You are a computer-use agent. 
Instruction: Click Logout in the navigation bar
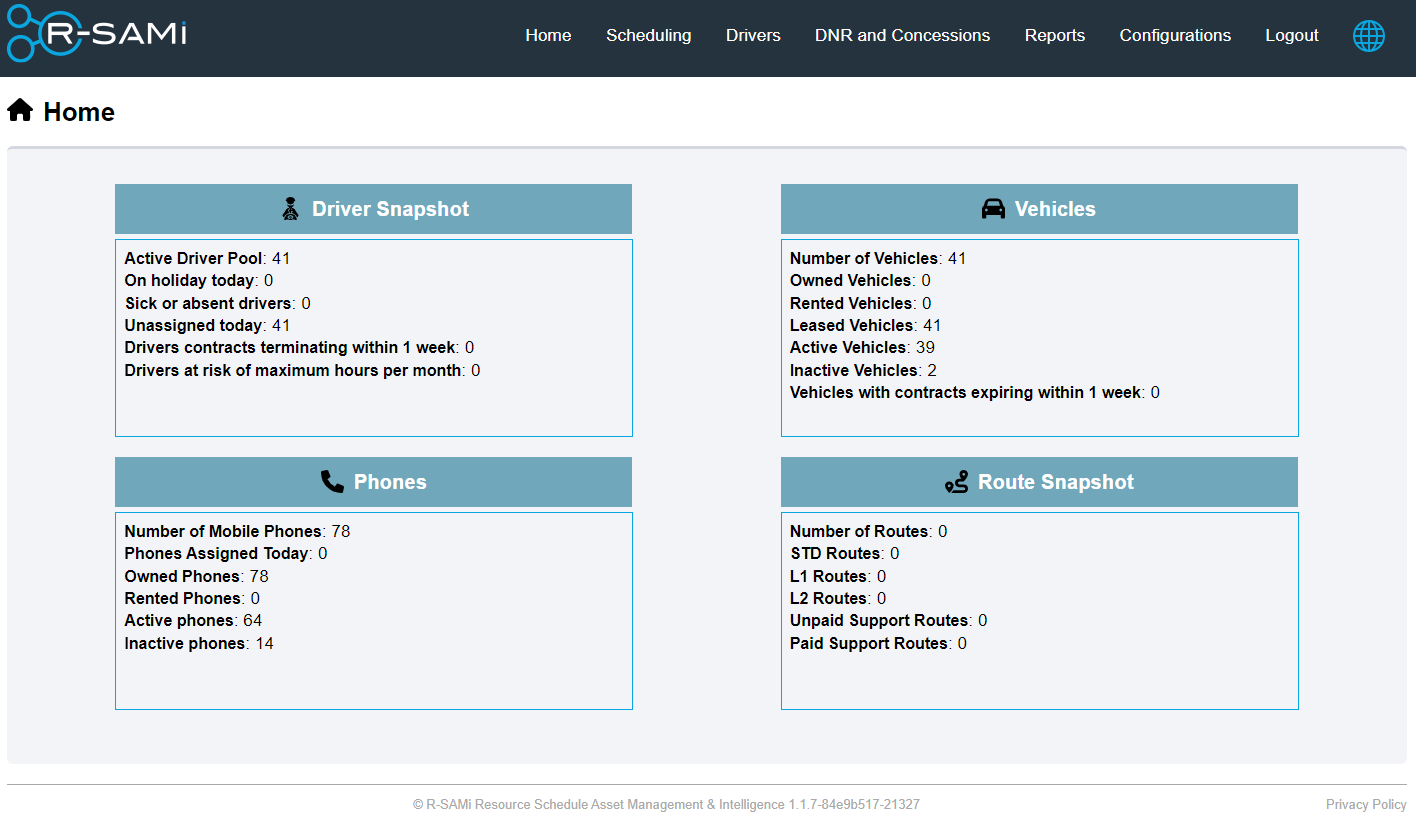click(1291, 35)
